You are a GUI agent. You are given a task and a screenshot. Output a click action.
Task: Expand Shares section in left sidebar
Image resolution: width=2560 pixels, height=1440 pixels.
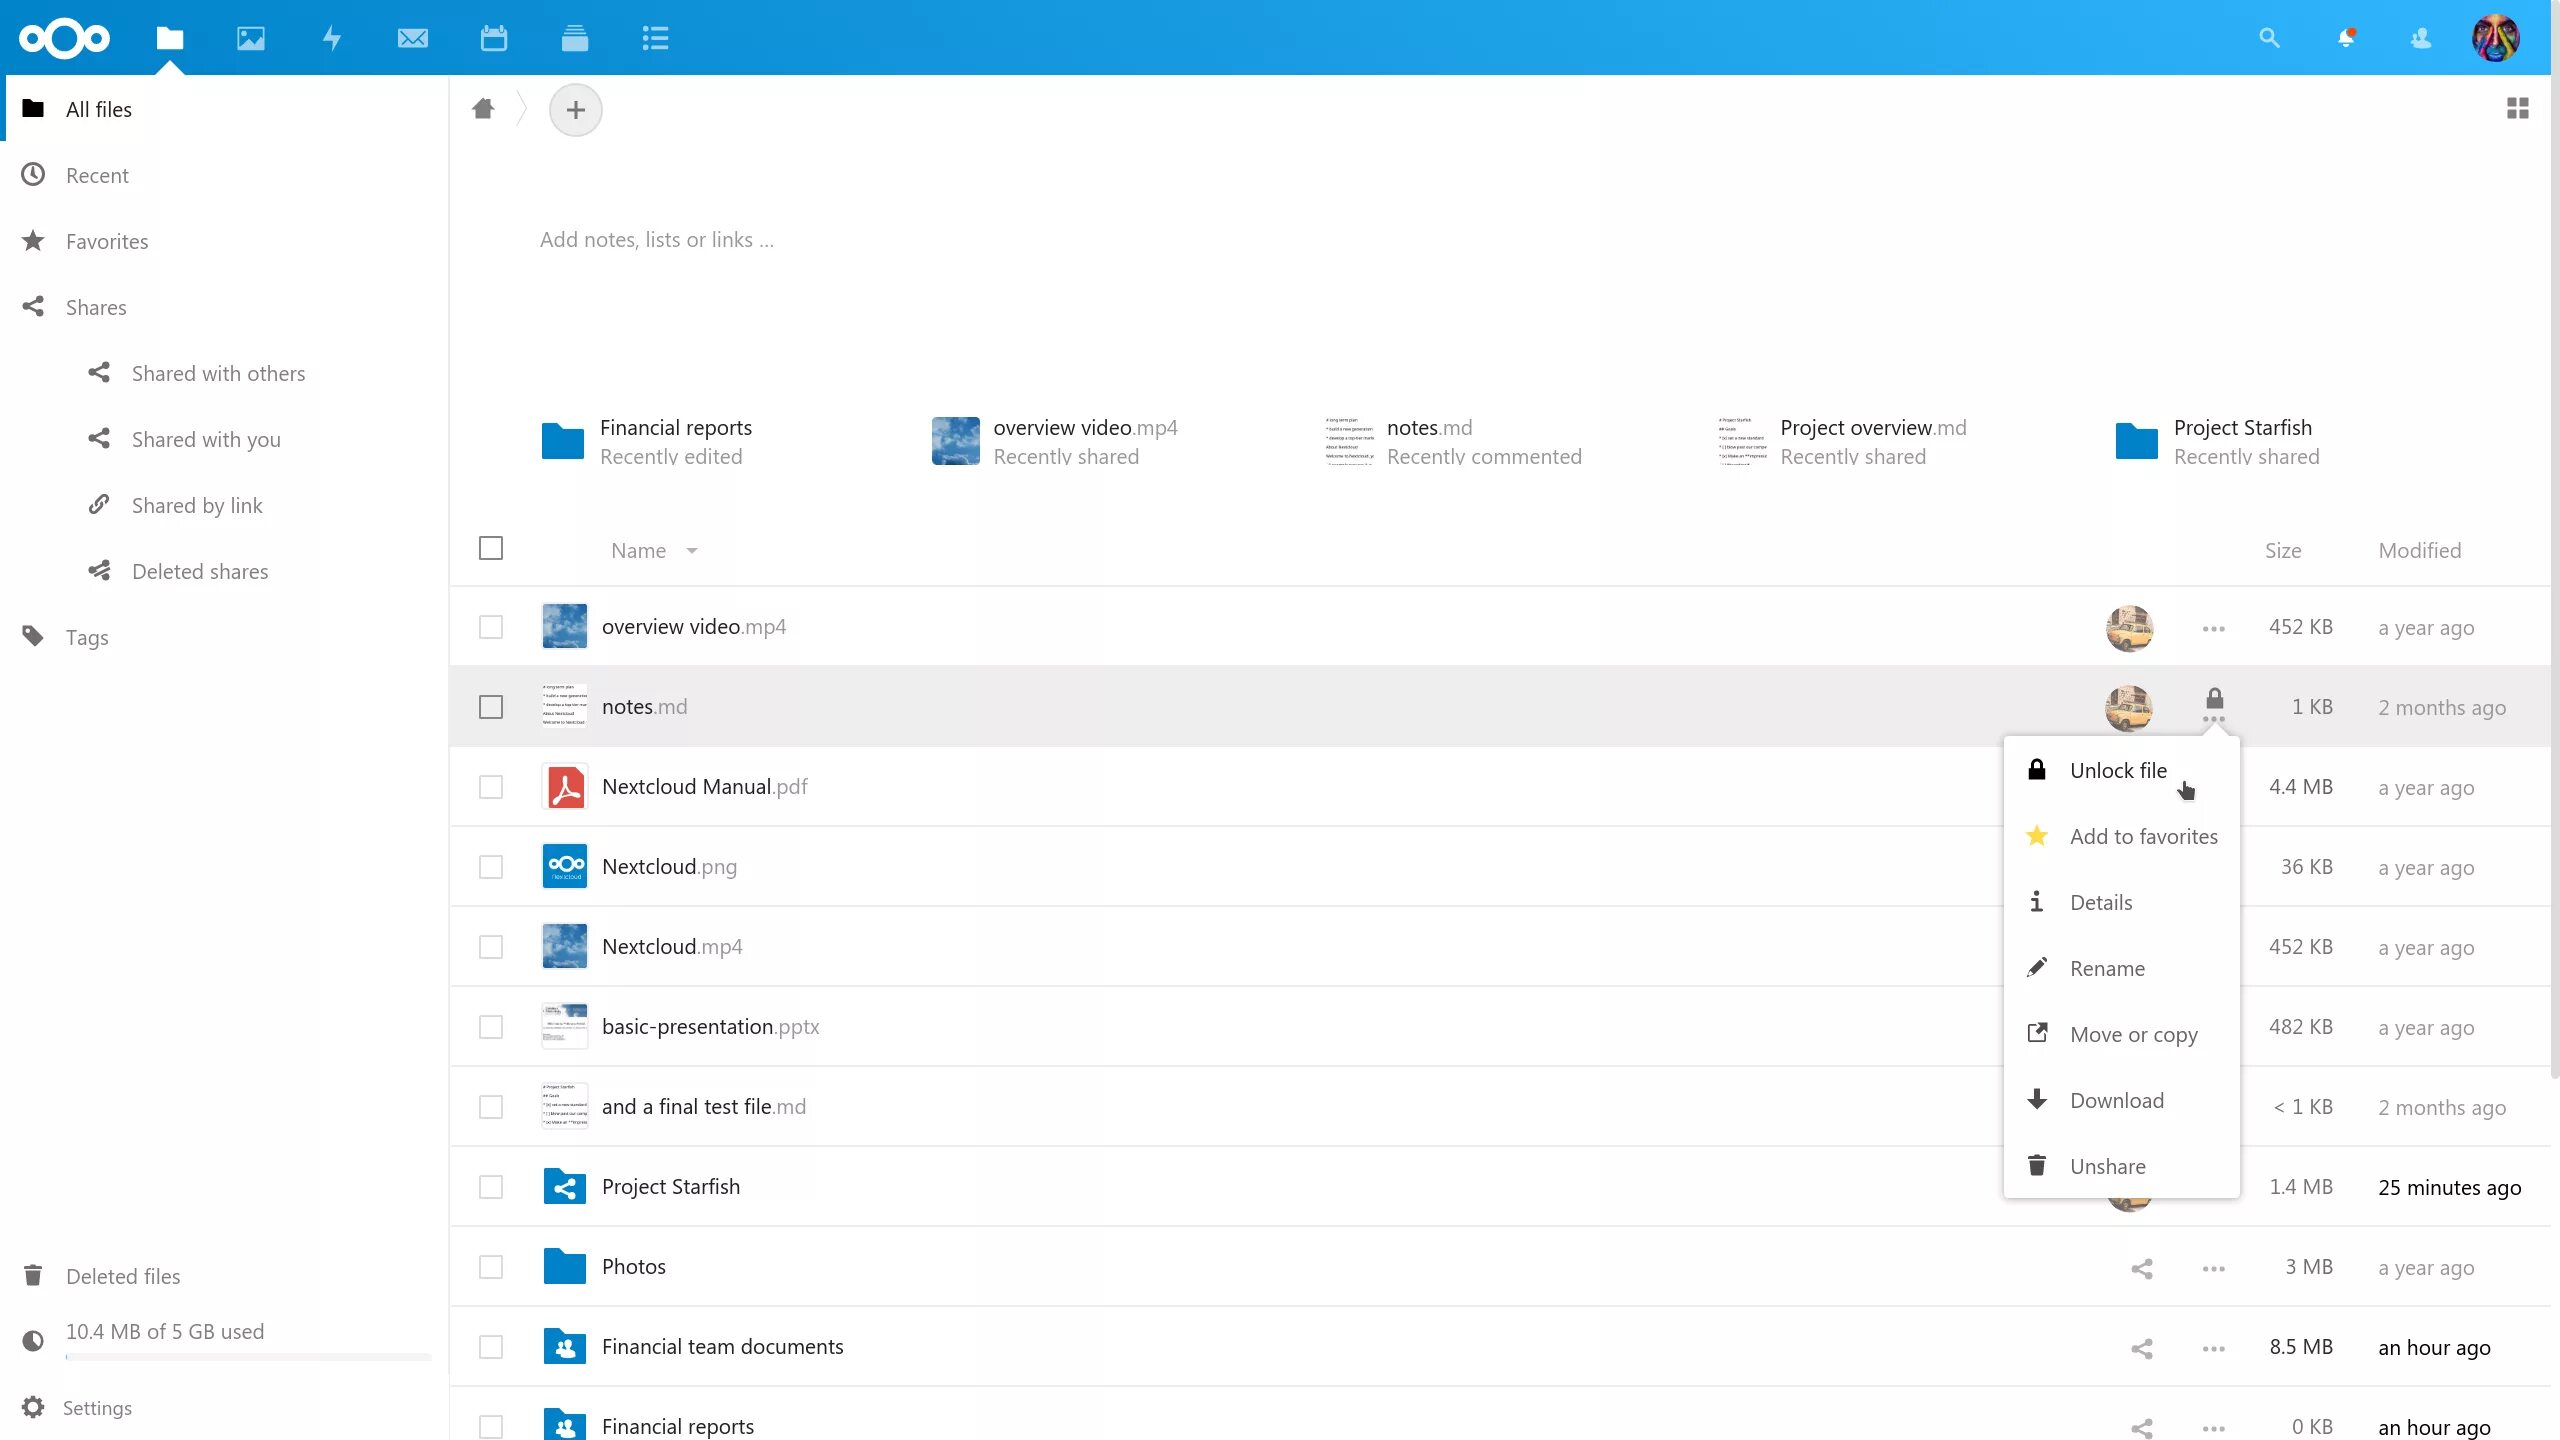tap(95, 306)
